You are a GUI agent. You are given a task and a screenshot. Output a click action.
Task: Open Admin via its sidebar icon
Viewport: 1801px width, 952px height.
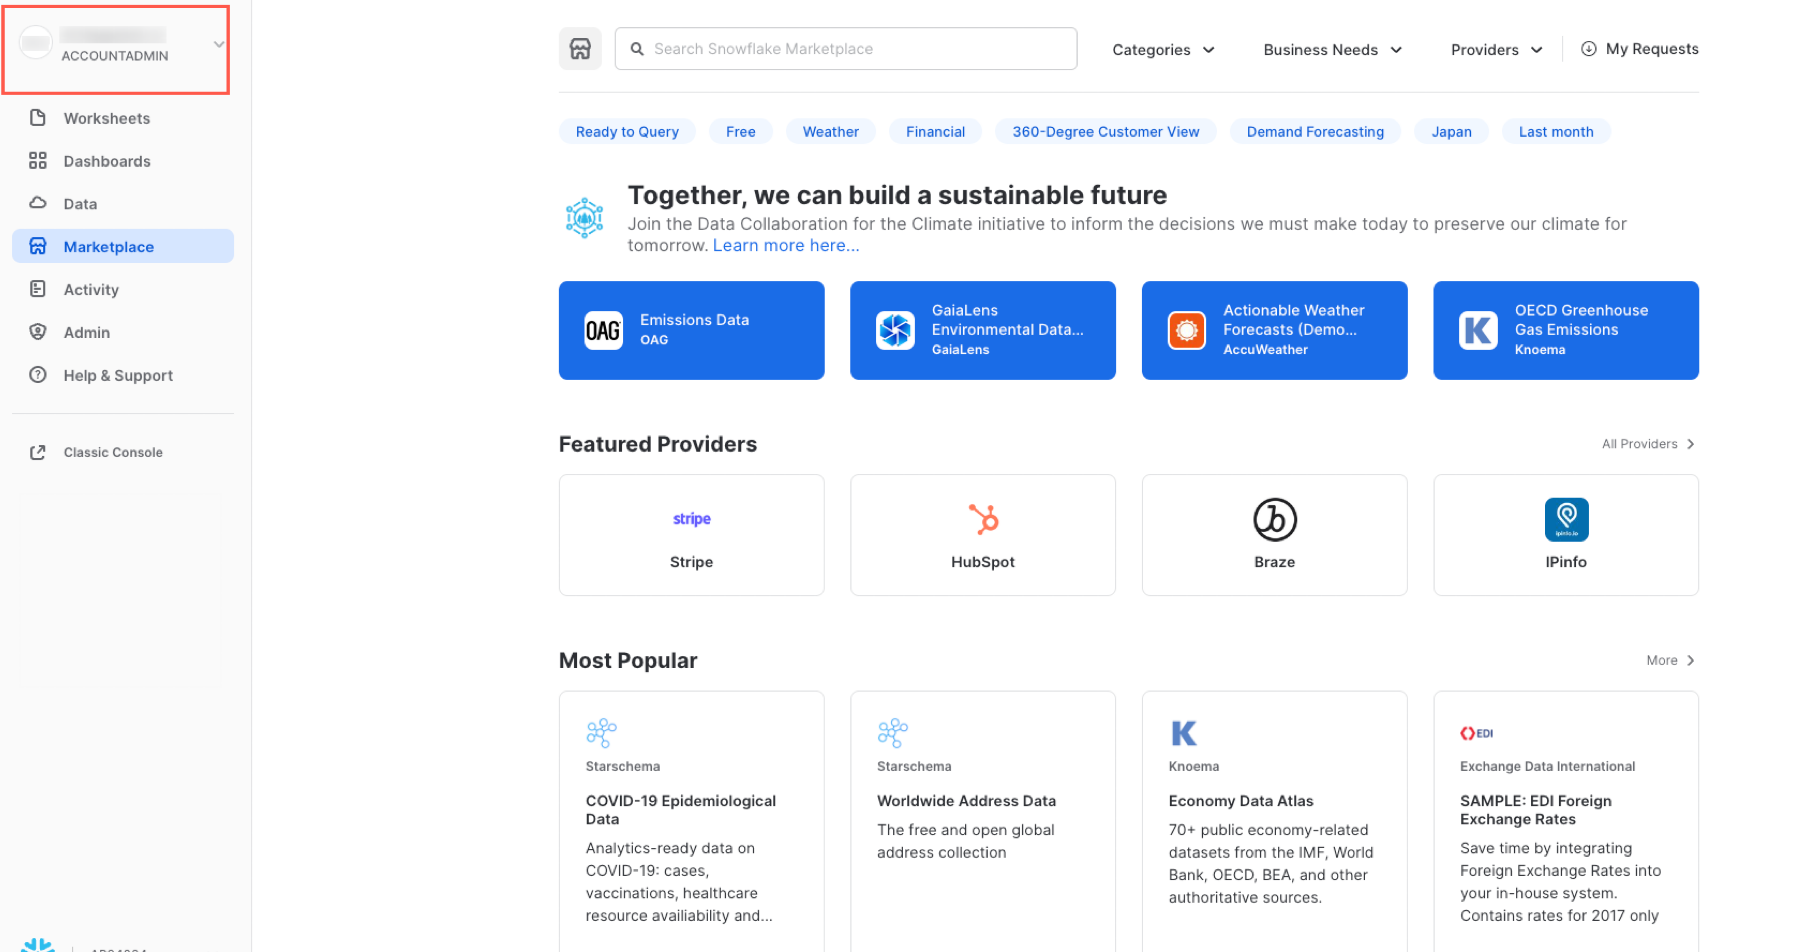click(x=38, y=332)
